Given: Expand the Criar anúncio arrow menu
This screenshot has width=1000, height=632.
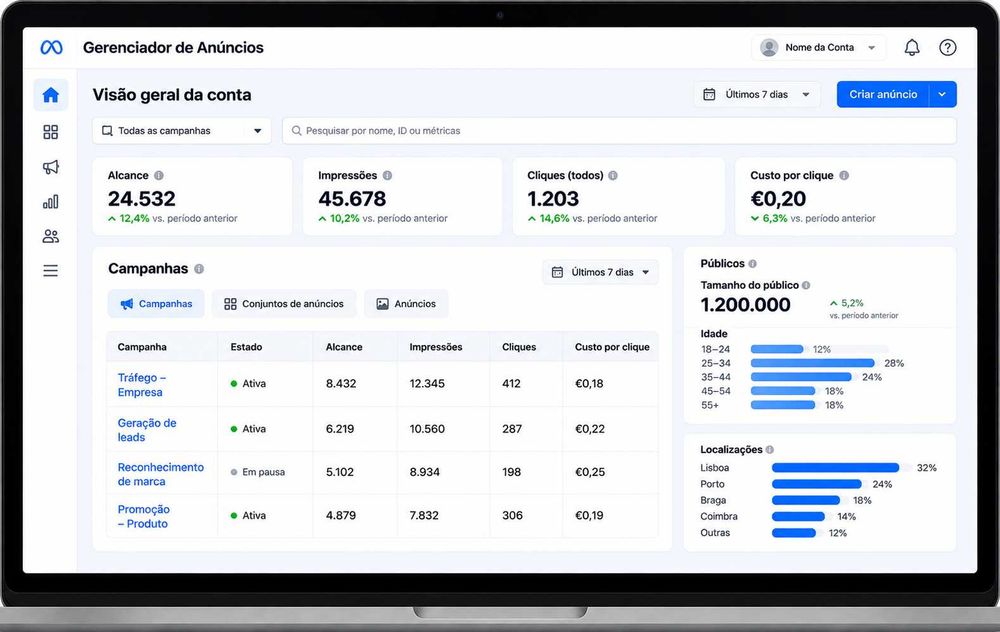Looking at the screenshot, I should pos(943,94).
